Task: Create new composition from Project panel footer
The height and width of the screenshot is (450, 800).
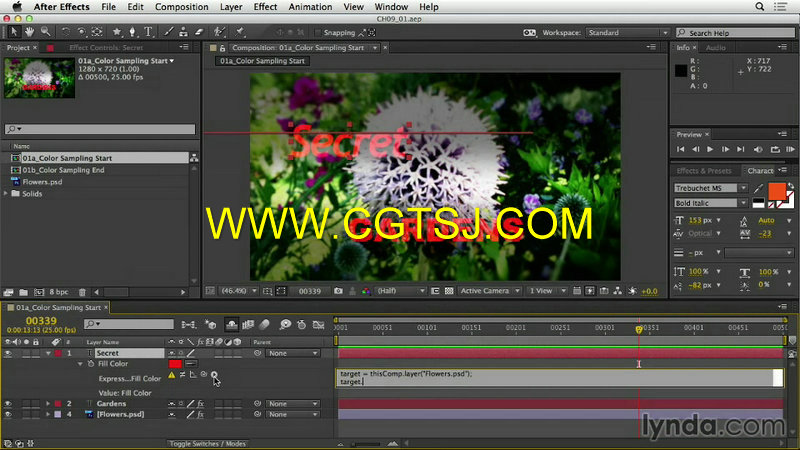Action: click(x=39, y=292)
